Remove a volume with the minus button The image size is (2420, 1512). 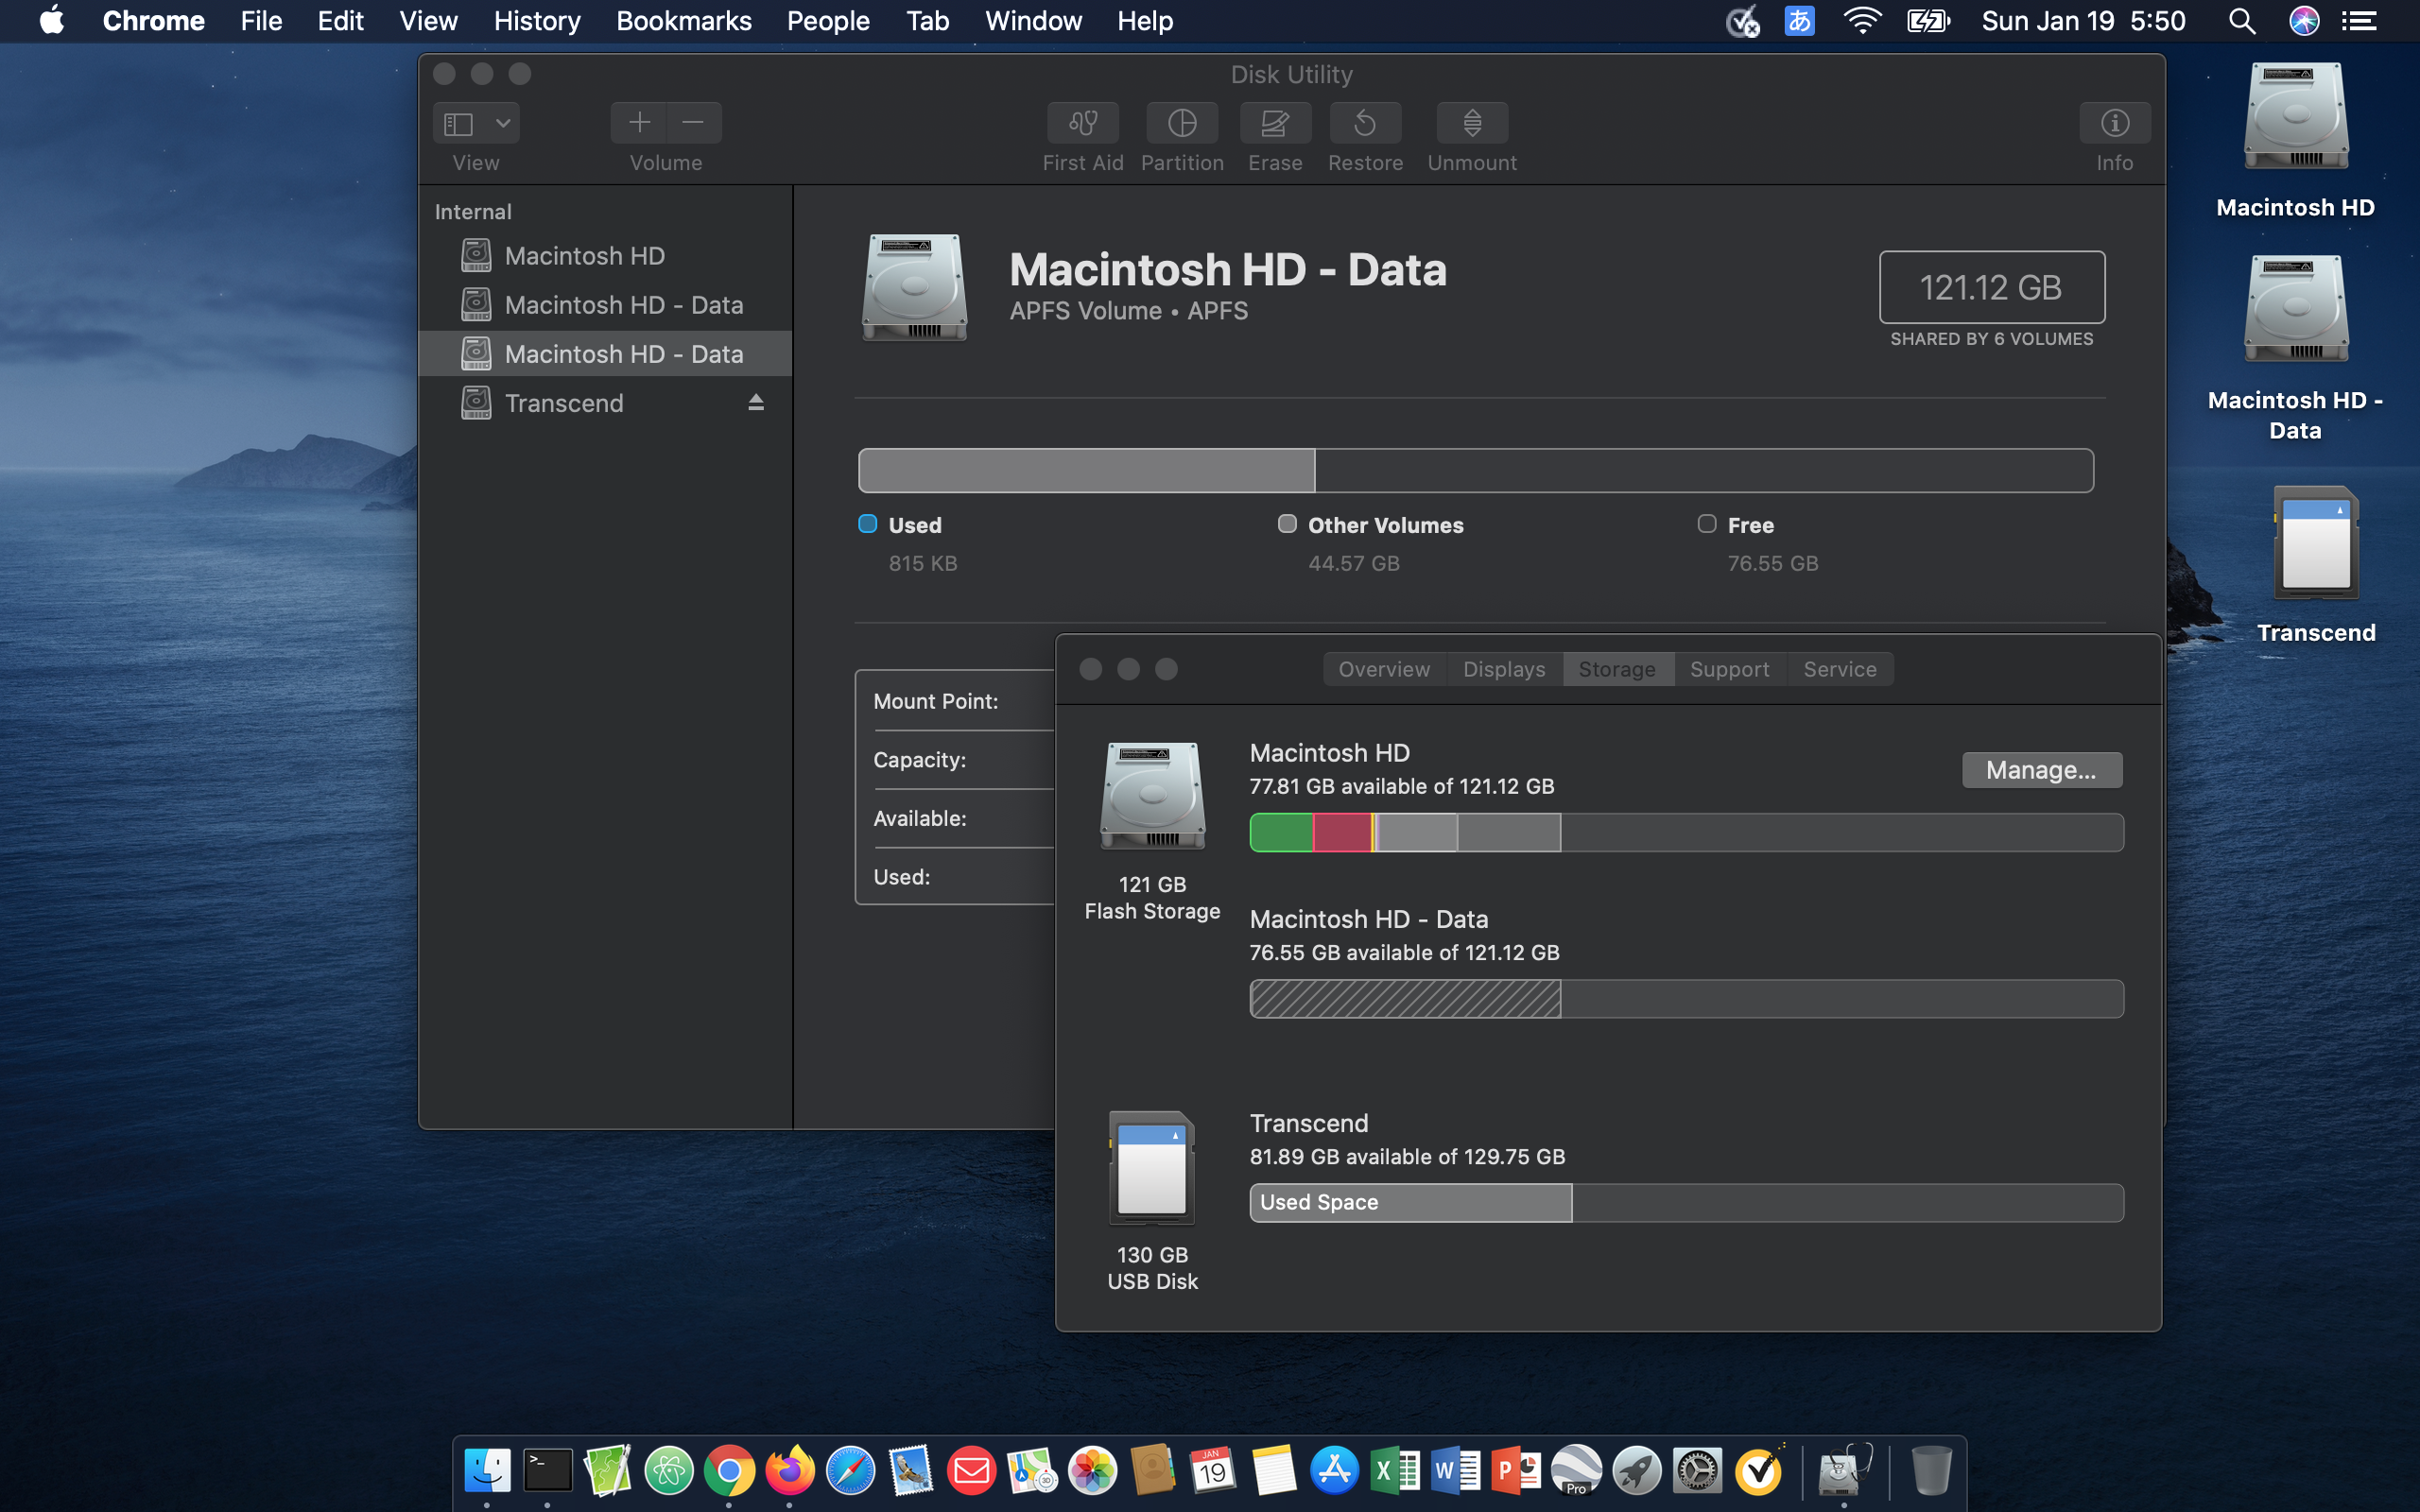point(694,123)
